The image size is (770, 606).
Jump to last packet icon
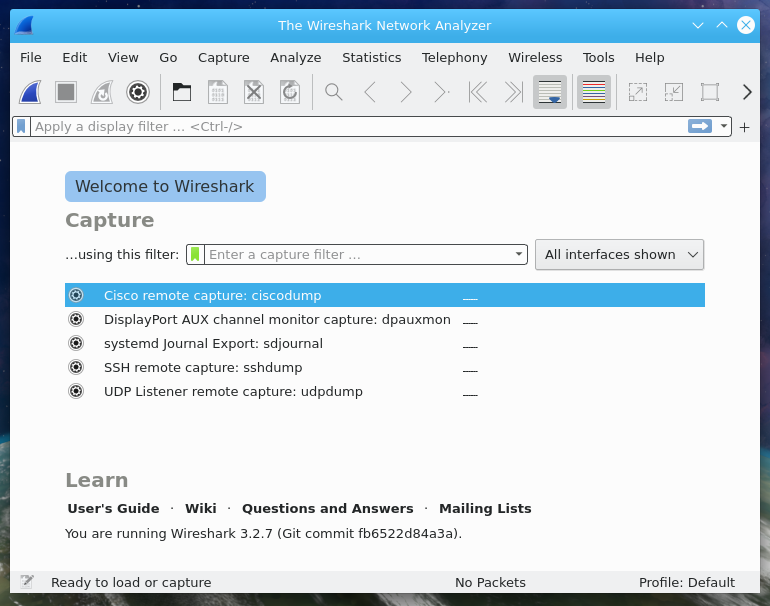(514, 92)
